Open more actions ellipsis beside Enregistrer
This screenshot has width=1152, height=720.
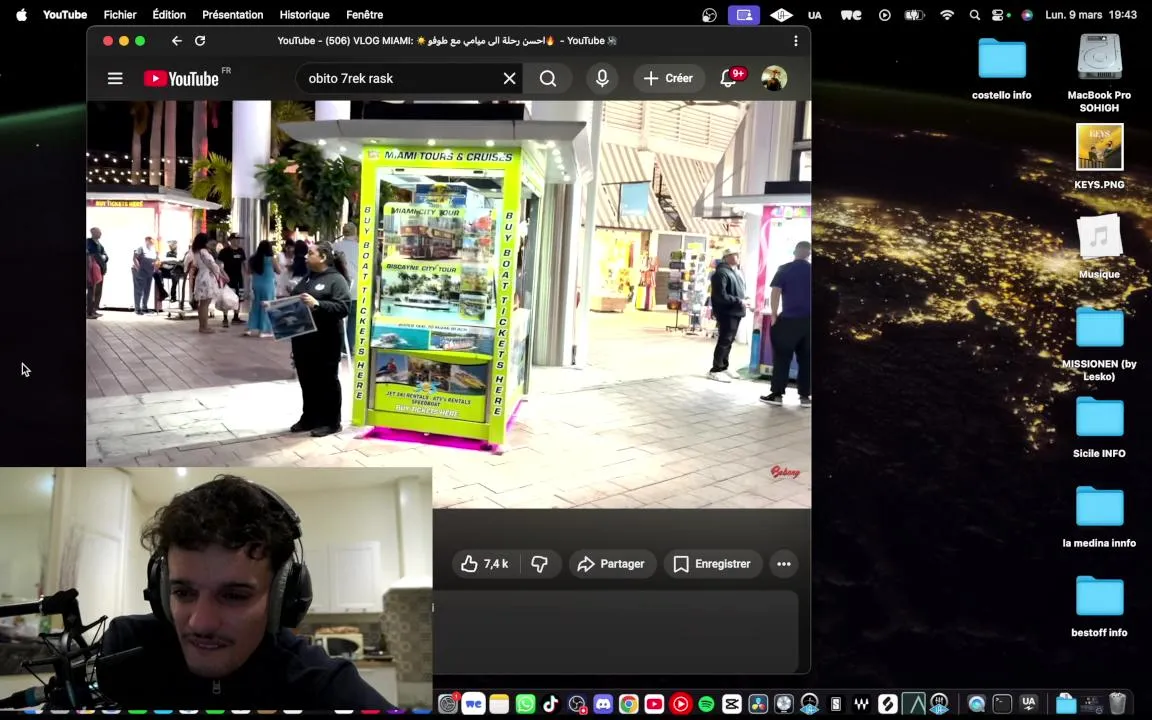(784, 564)
